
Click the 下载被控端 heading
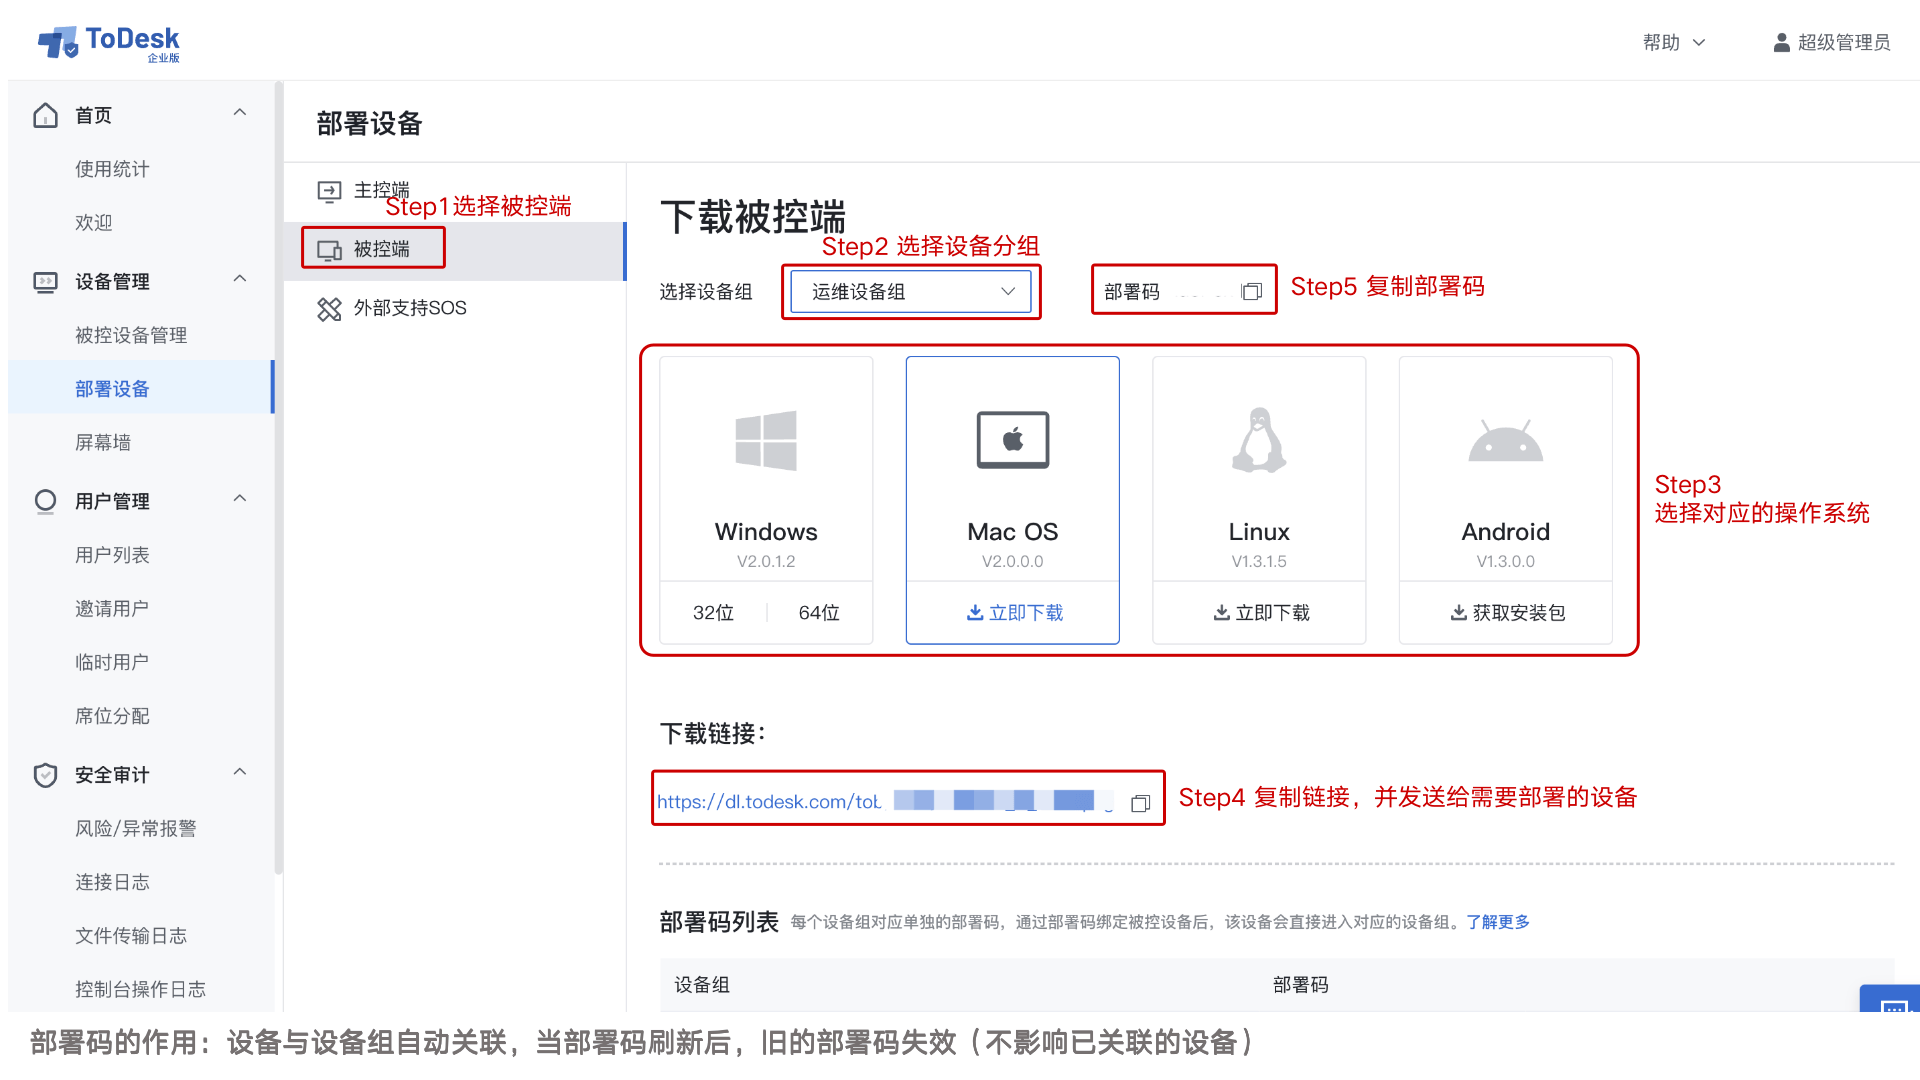[x=753, y=217]
